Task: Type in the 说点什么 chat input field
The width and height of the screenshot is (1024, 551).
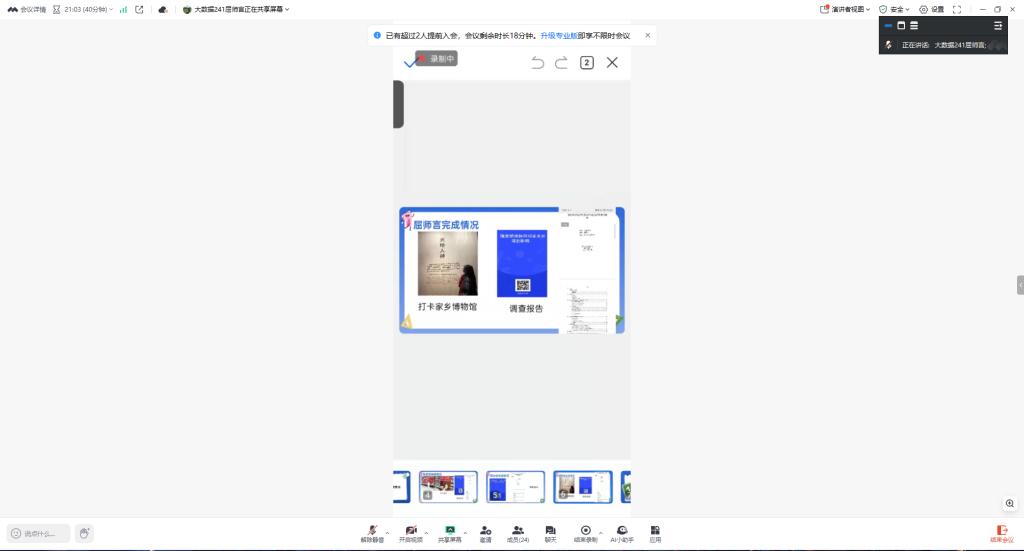Action: coord(40,533)
